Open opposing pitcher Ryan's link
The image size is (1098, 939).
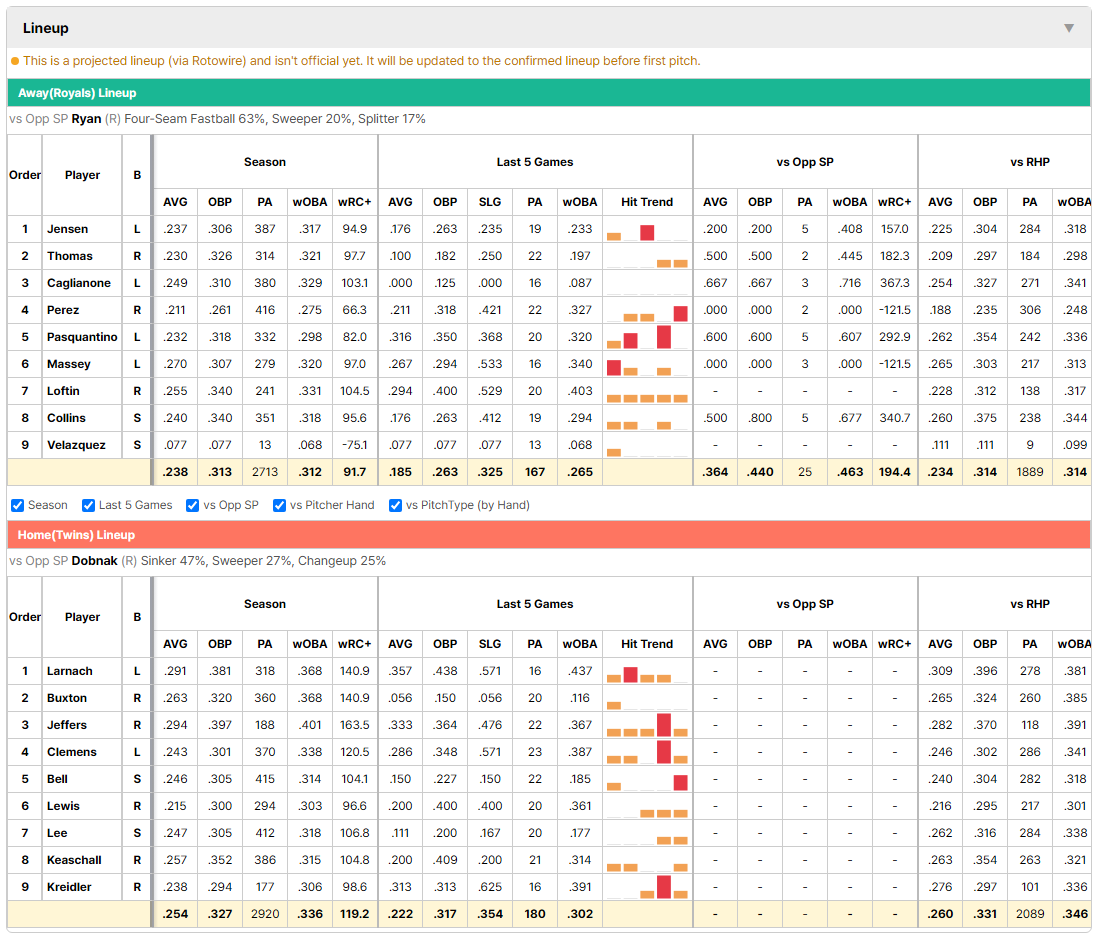[x=86, y=119]
